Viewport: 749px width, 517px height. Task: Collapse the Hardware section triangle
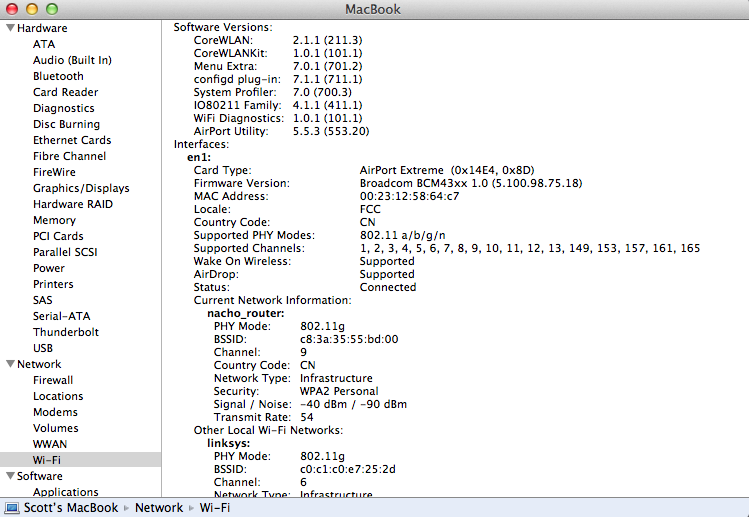pyautogui.click(x=10, y=28)
